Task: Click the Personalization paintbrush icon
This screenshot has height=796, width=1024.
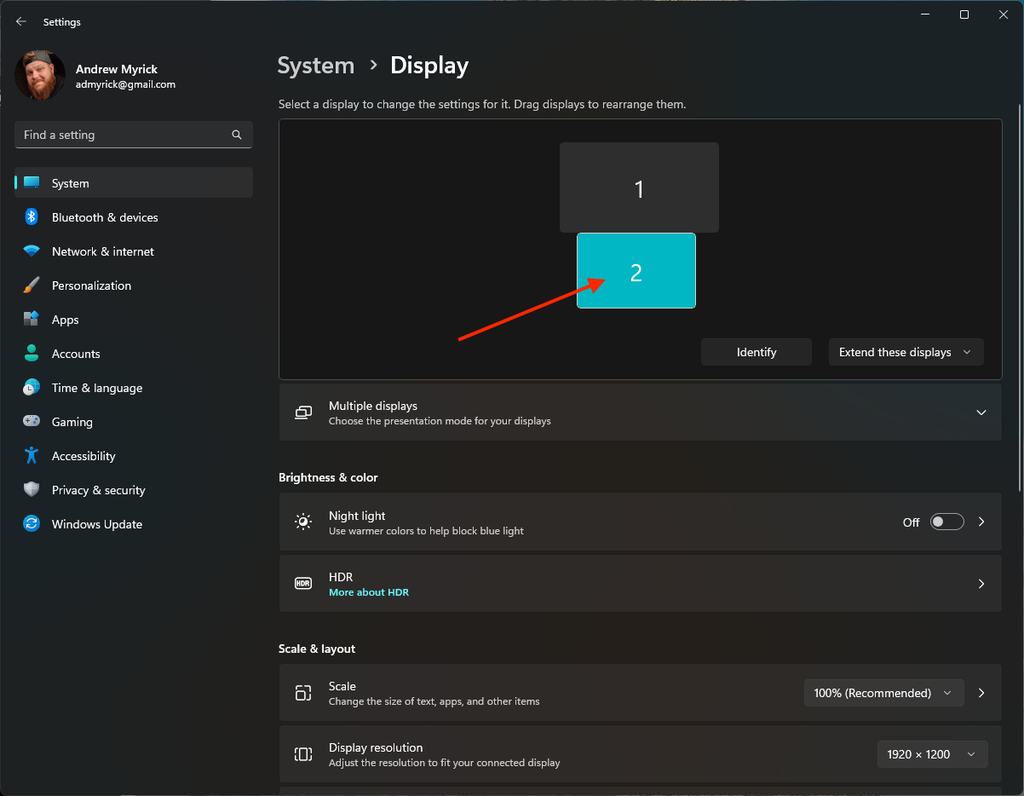Action: click(x=31, y=285)
